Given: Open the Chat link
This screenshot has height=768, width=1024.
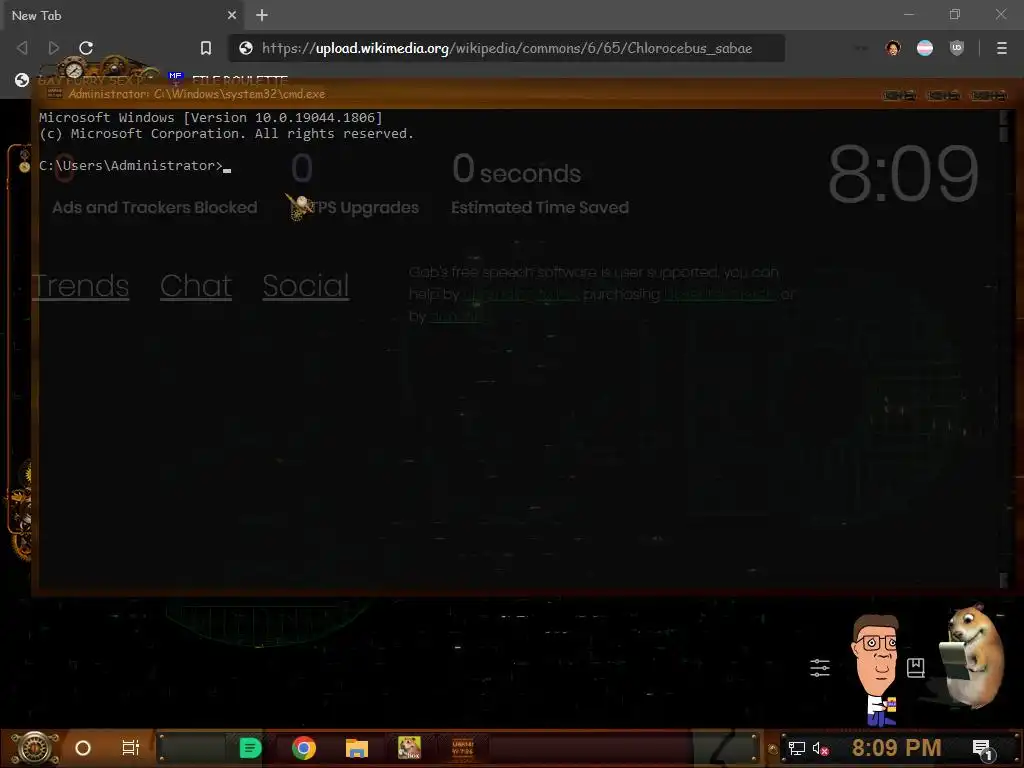Looking at the screenshot, I should 196,286.
